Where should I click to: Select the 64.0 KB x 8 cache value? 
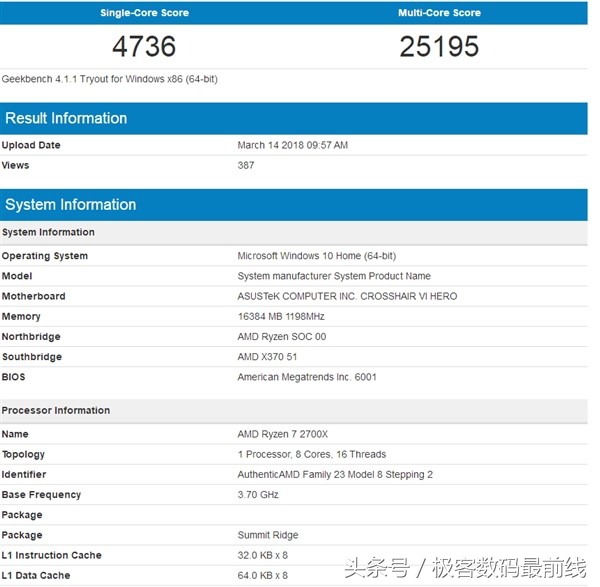[x=262, y=576]
